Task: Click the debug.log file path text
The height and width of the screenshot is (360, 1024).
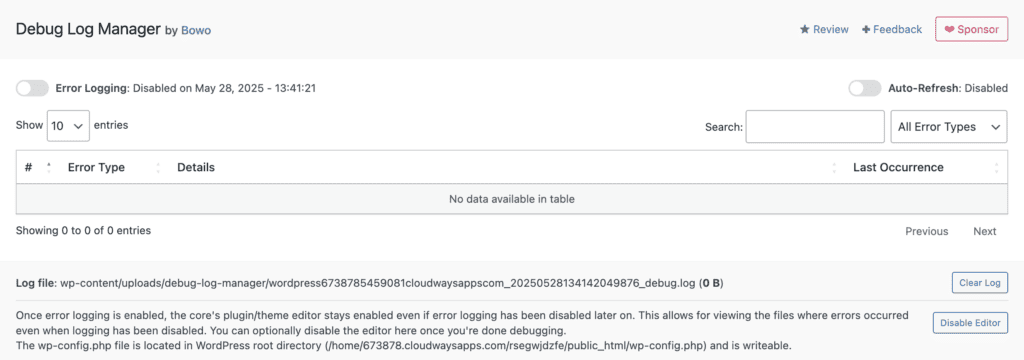Action: [378, 284]
